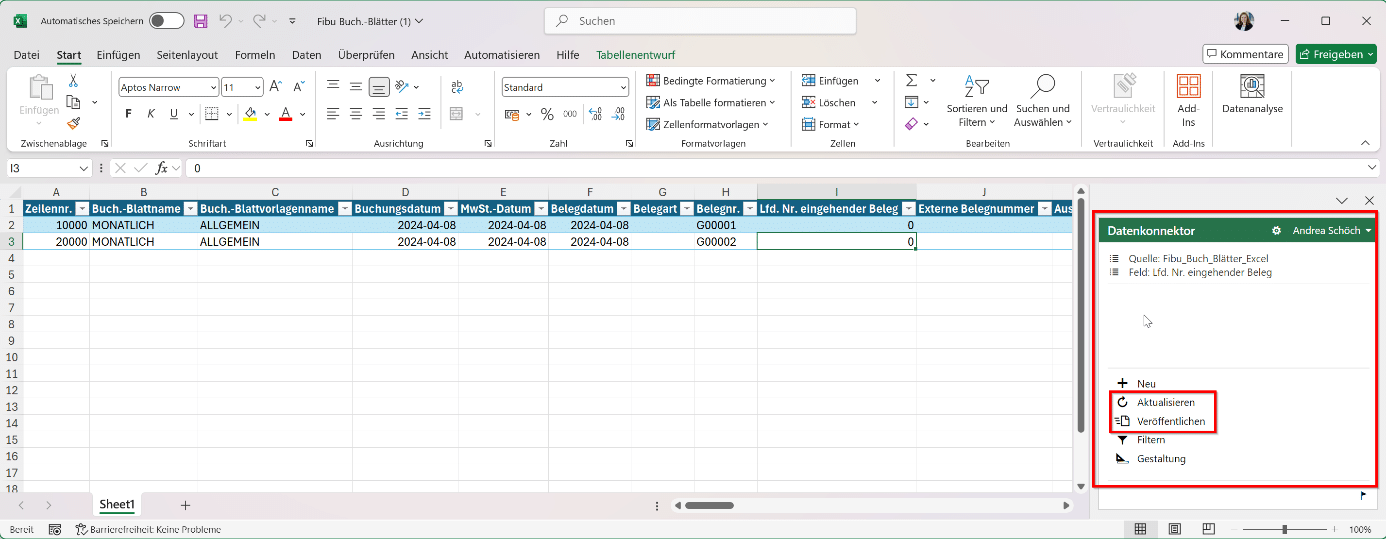Click the percent style icon

pyautogui.click(x=547, y=114)
